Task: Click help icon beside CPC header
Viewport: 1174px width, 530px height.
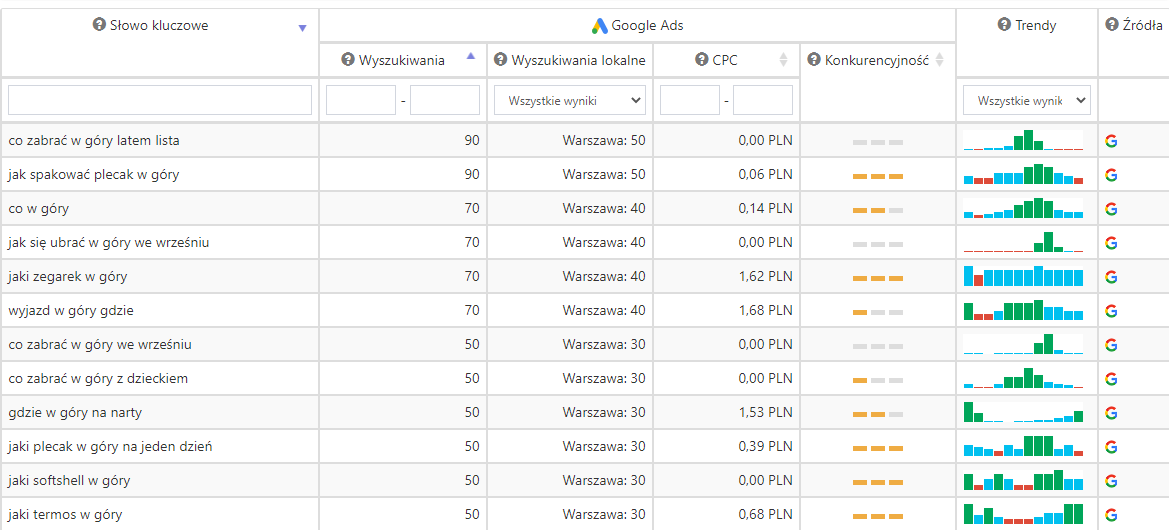Action: 702,60
